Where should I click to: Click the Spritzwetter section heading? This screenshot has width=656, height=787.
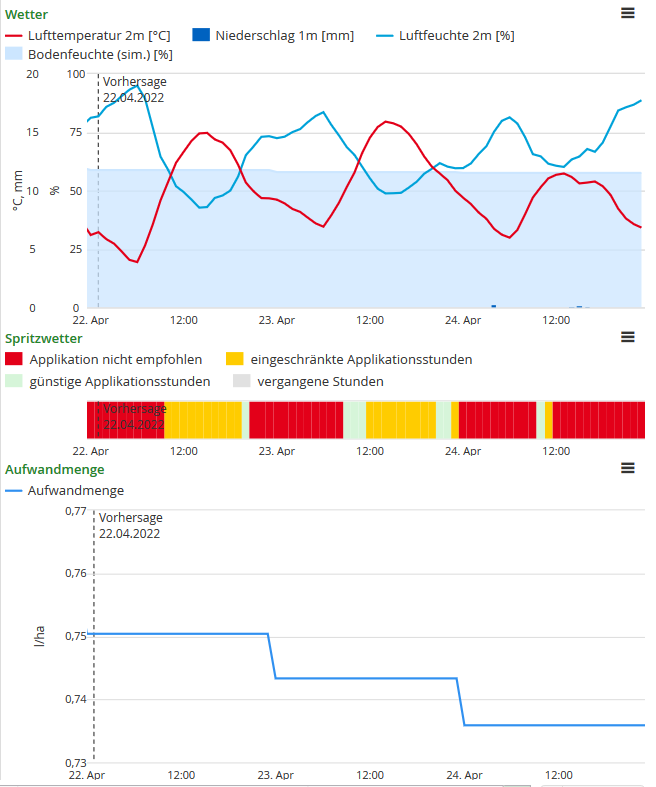tap(44, 338)
